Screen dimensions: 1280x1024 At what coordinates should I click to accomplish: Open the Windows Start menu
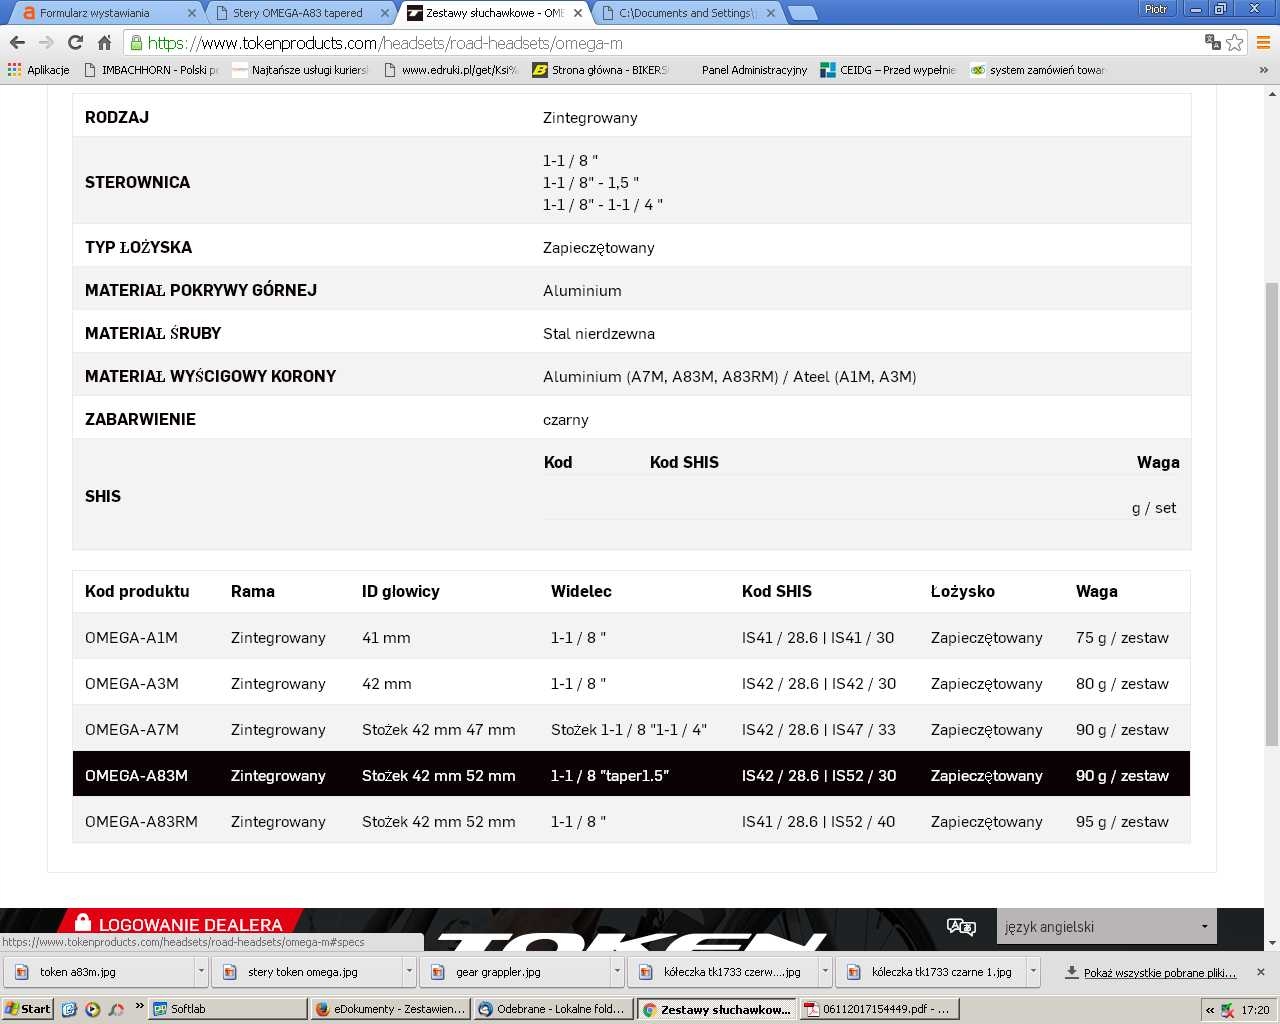coord(27,1009)
